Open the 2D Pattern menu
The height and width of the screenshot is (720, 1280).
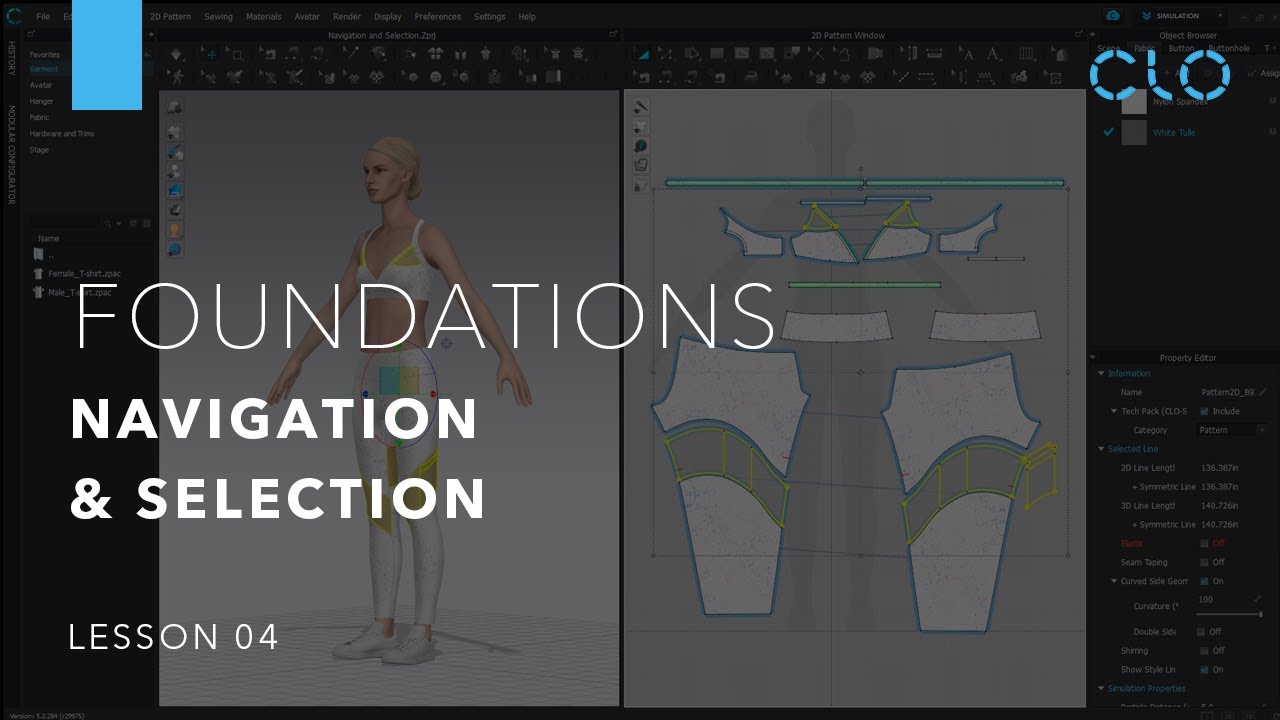pos(170,16)
